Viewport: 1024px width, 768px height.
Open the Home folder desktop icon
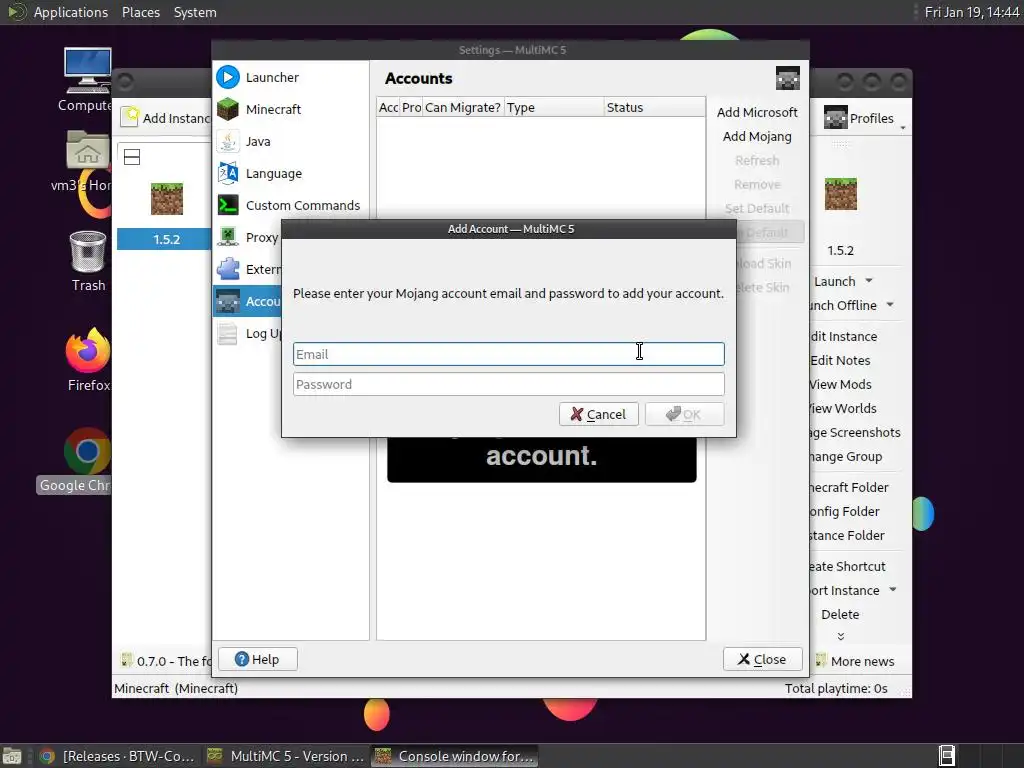point(88,150)
